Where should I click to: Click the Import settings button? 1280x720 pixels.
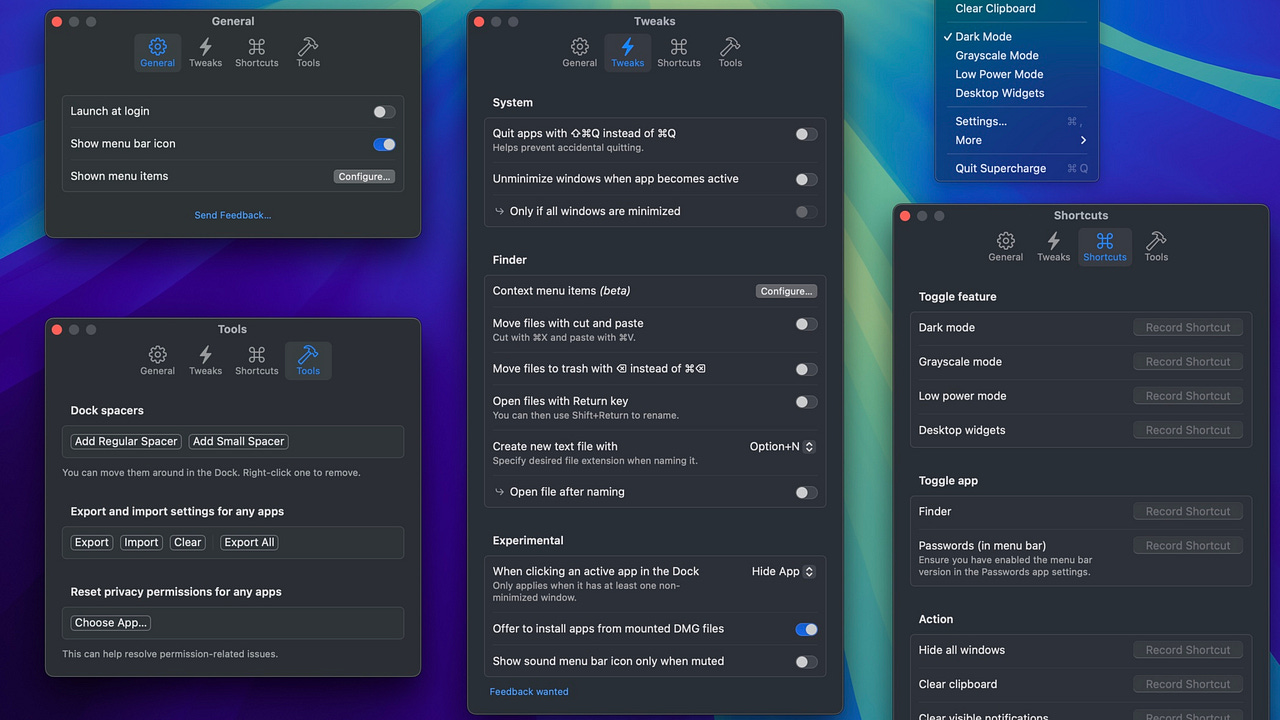[x=141, y=542]
